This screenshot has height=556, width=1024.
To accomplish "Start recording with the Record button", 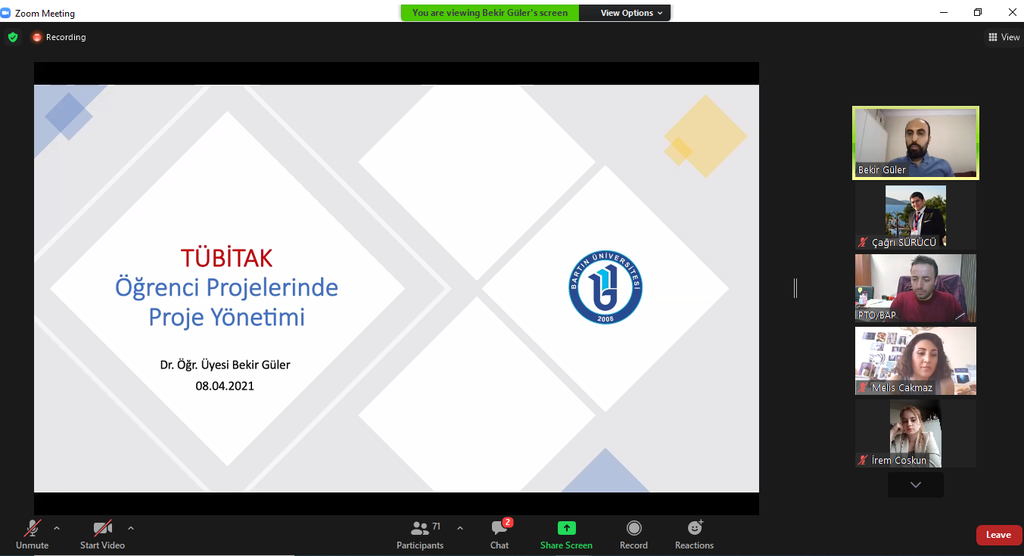I will [x=633, y=529].
